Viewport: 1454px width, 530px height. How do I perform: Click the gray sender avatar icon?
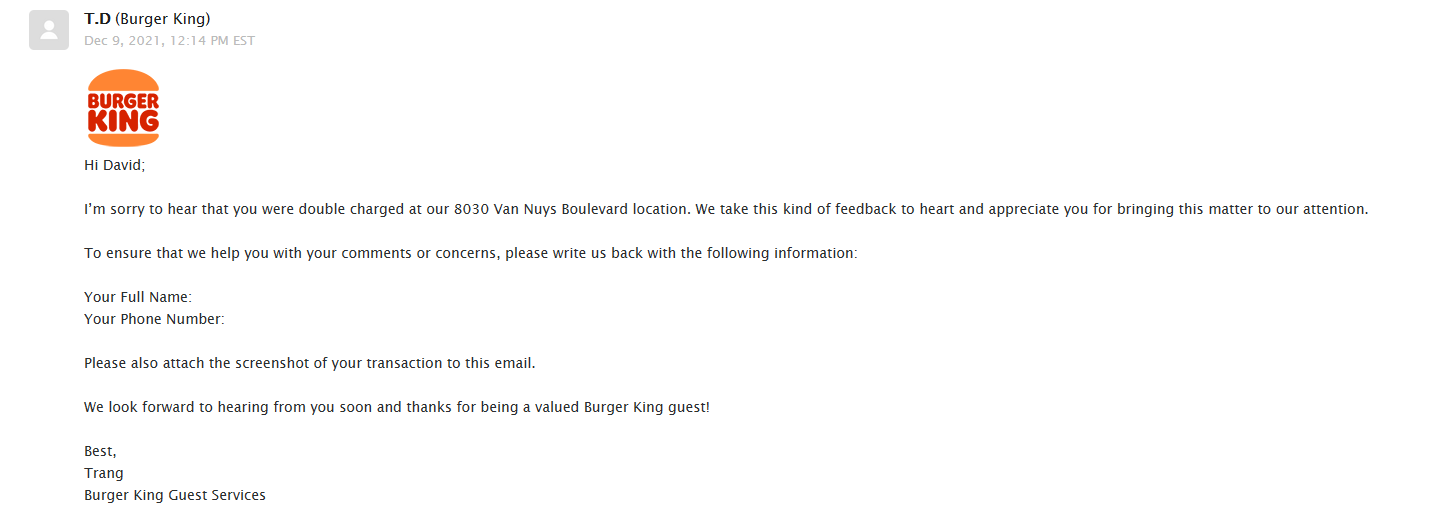click(48, 30)
